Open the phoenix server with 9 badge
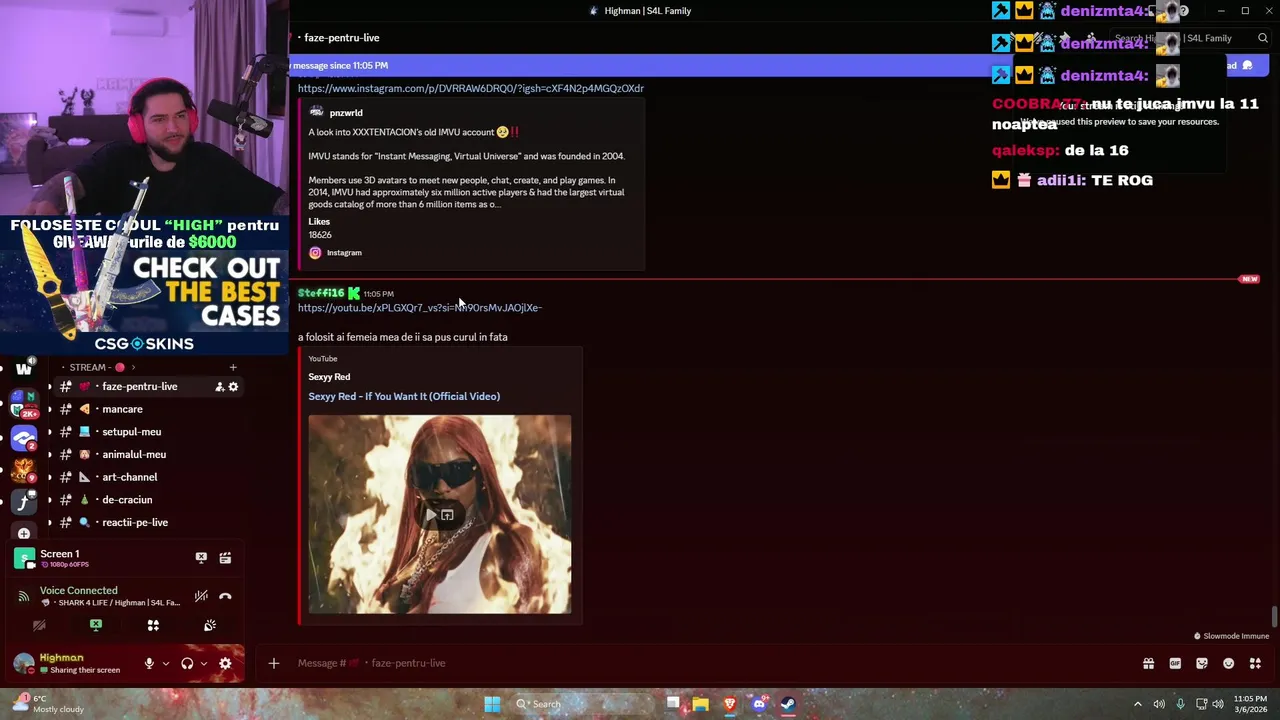 click(24, 470)
